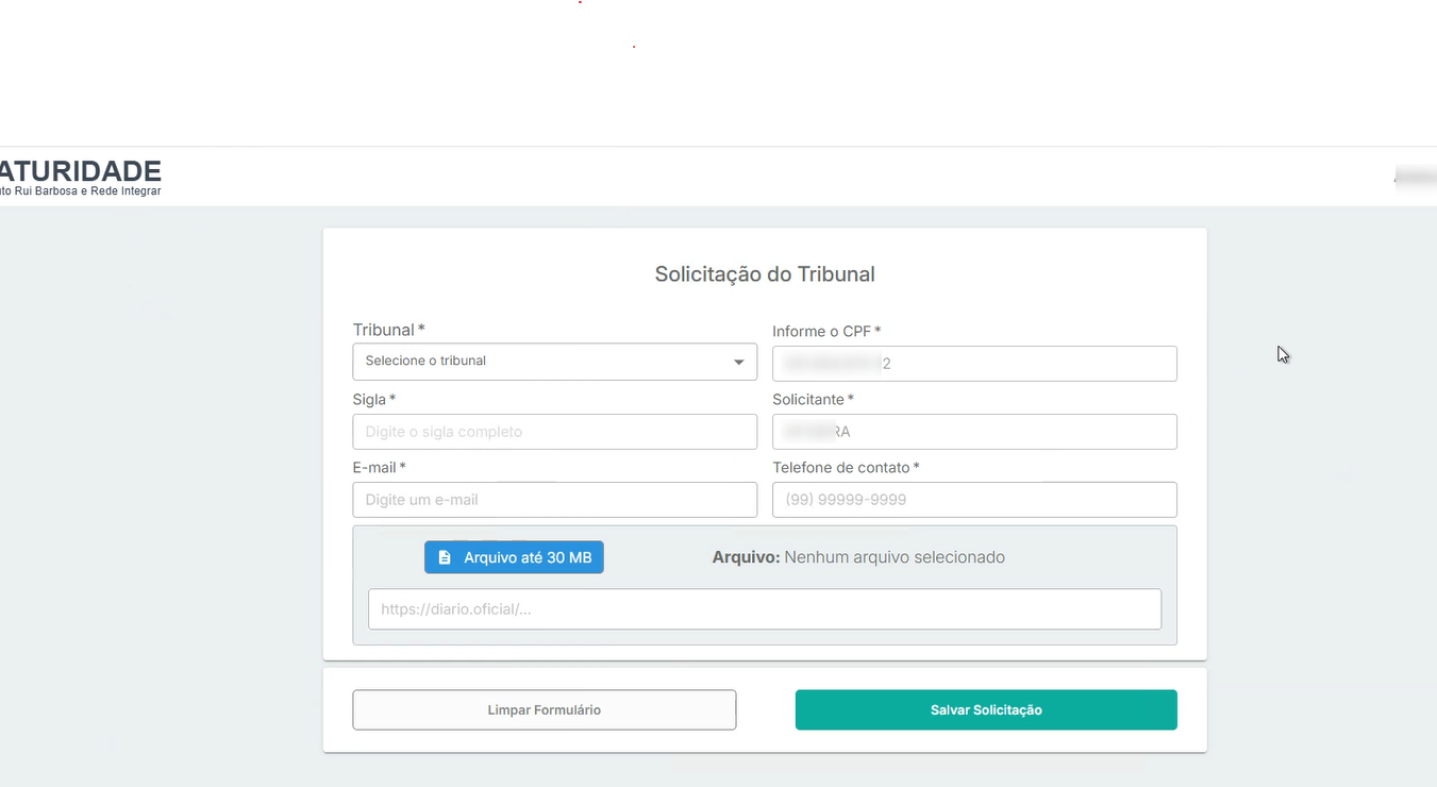
Task: Click the 'Sigla *' field label
Action: 374,399
